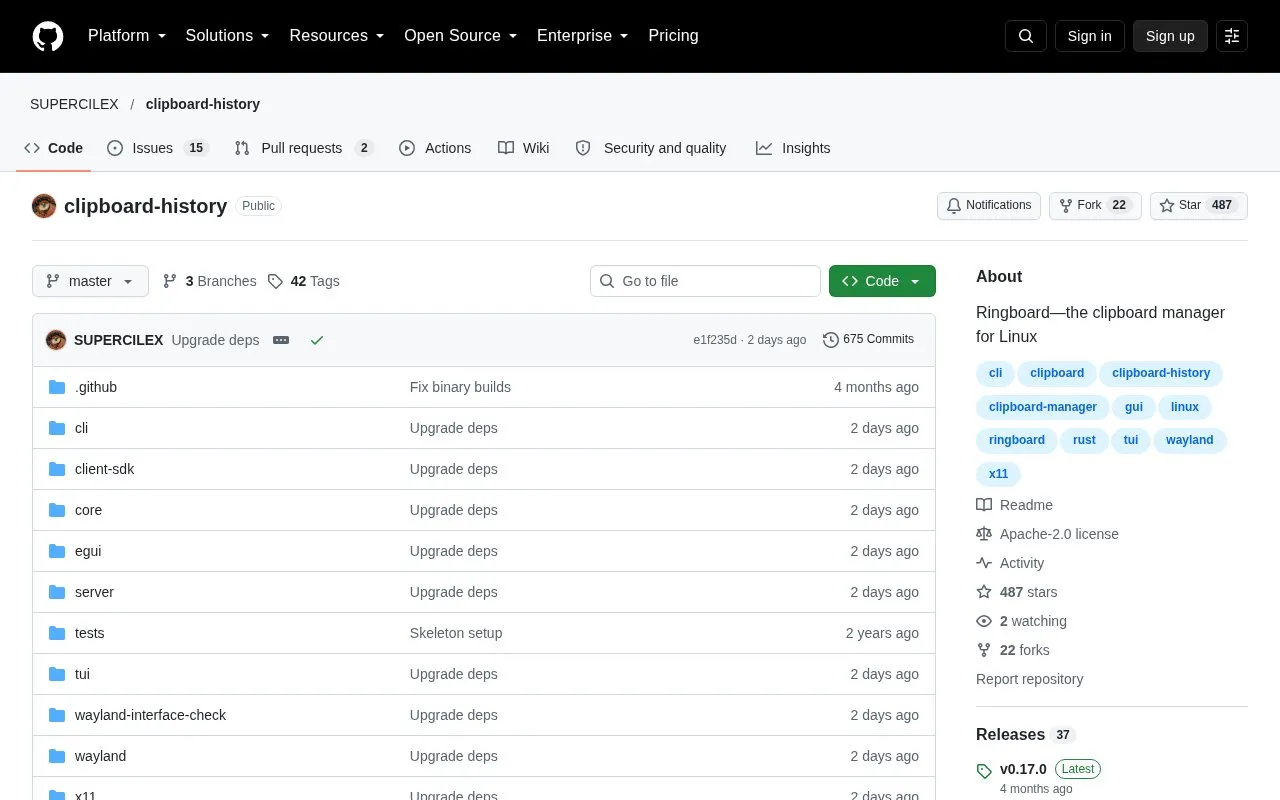Image resolution: width=1280 pixels, height=800 pixels.
Task: Switch to the Issues tab
Action: click(158, 148)
